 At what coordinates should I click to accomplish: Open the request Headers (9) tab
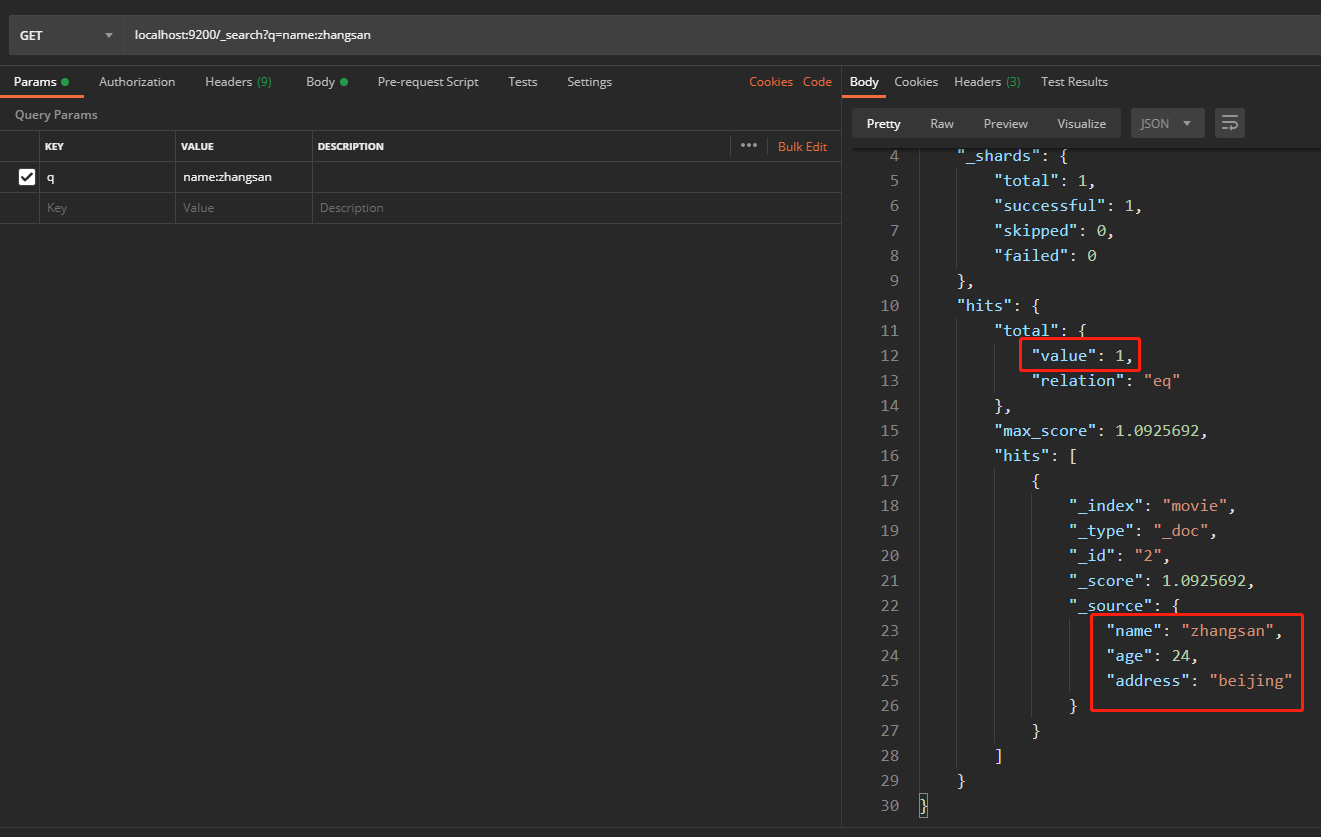pos(238,82)
